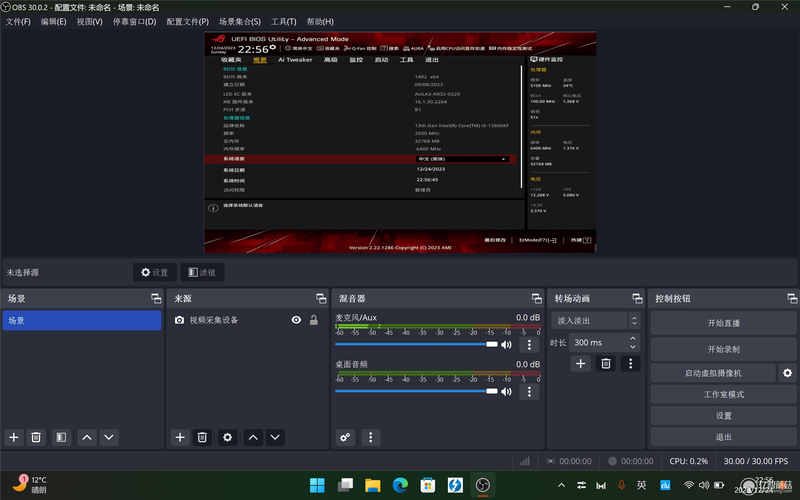Screen dimensions: 800x500
Task: Toggle visibility of 视频采集设备 source
Action: 296,320
